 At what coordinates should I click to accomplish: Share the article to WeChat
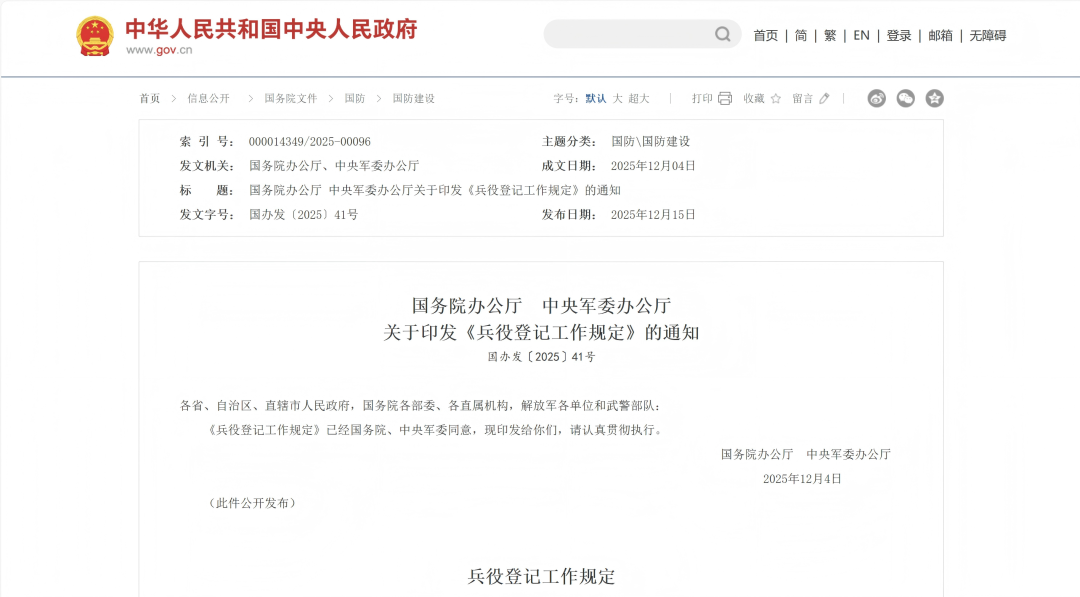905,98
